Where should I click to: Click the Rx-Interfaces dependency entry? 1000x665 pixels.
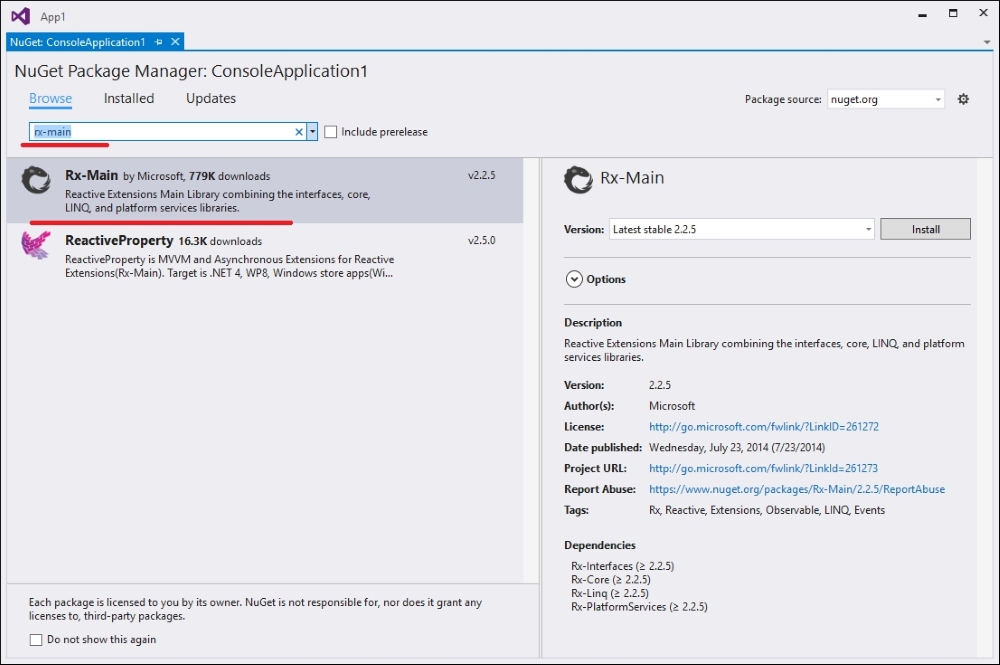tap(622, 566)
